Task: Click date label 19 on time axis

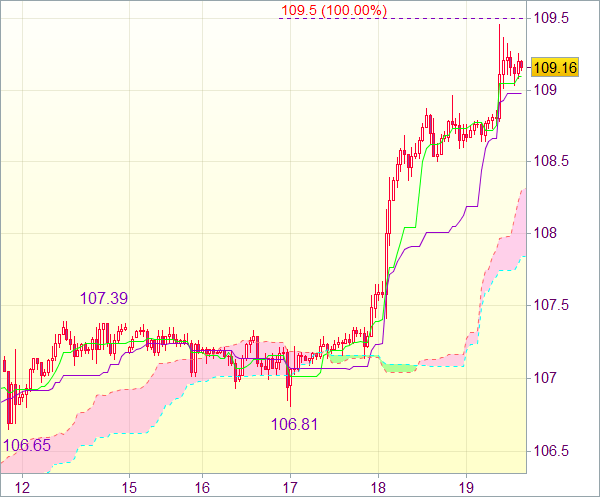Action: pos(466,488)
